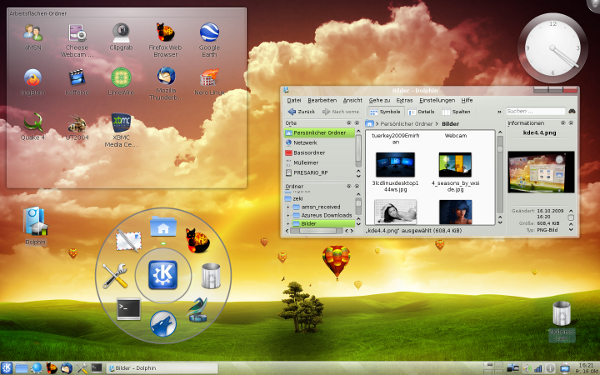Open the Extras menu
Screen dimensions: 600x375
[404, 100]
